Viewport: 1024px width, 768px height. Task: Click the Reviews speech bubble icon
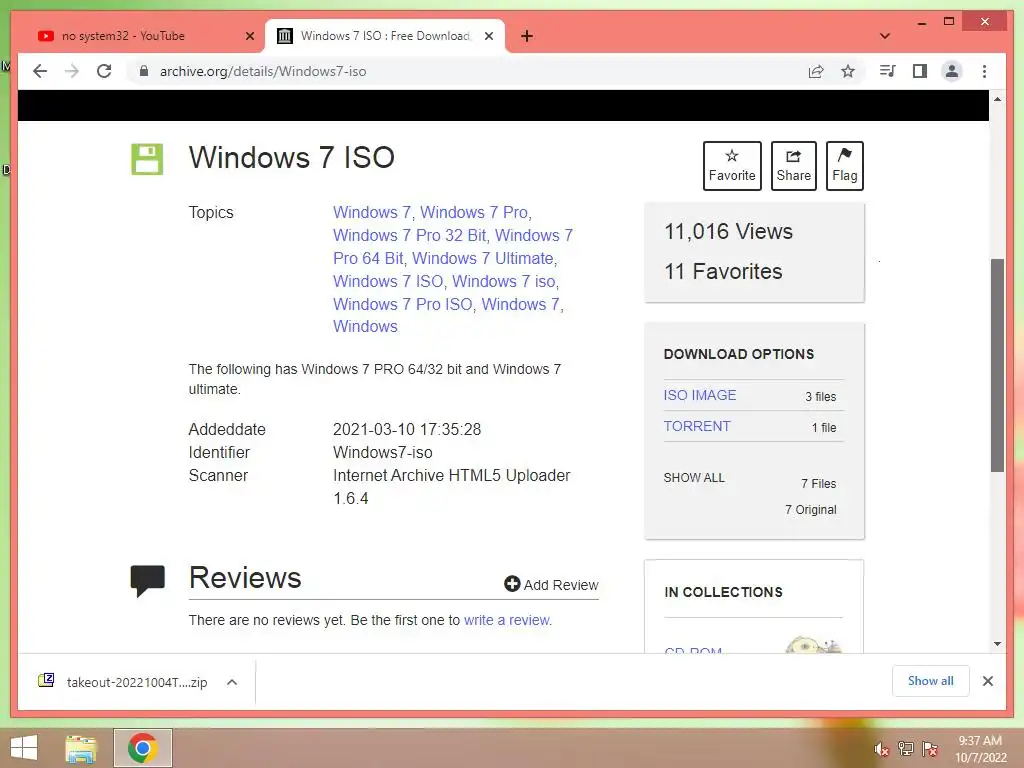pyautogui.click(x=148, y=581)
